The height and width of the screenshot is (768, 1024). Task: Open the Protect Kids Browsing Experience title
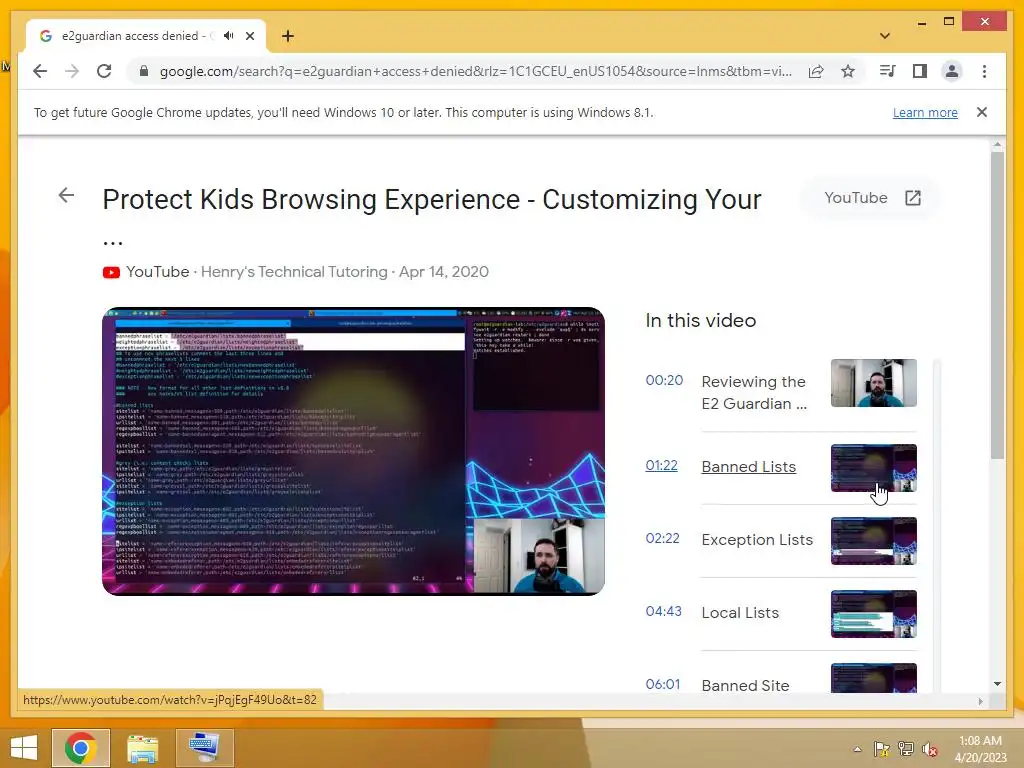coord(432,200)
